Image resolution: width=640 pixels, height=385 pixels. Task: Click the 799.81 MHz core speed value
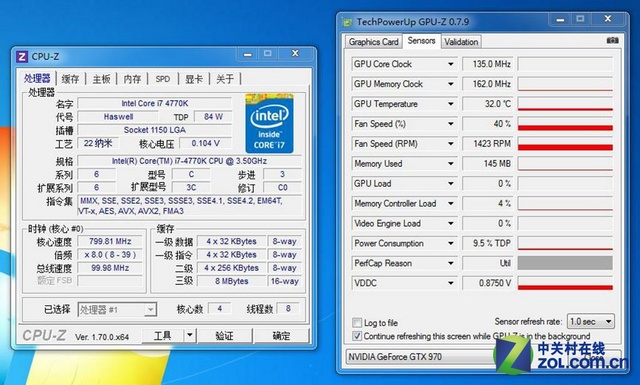tap(110, 241)
